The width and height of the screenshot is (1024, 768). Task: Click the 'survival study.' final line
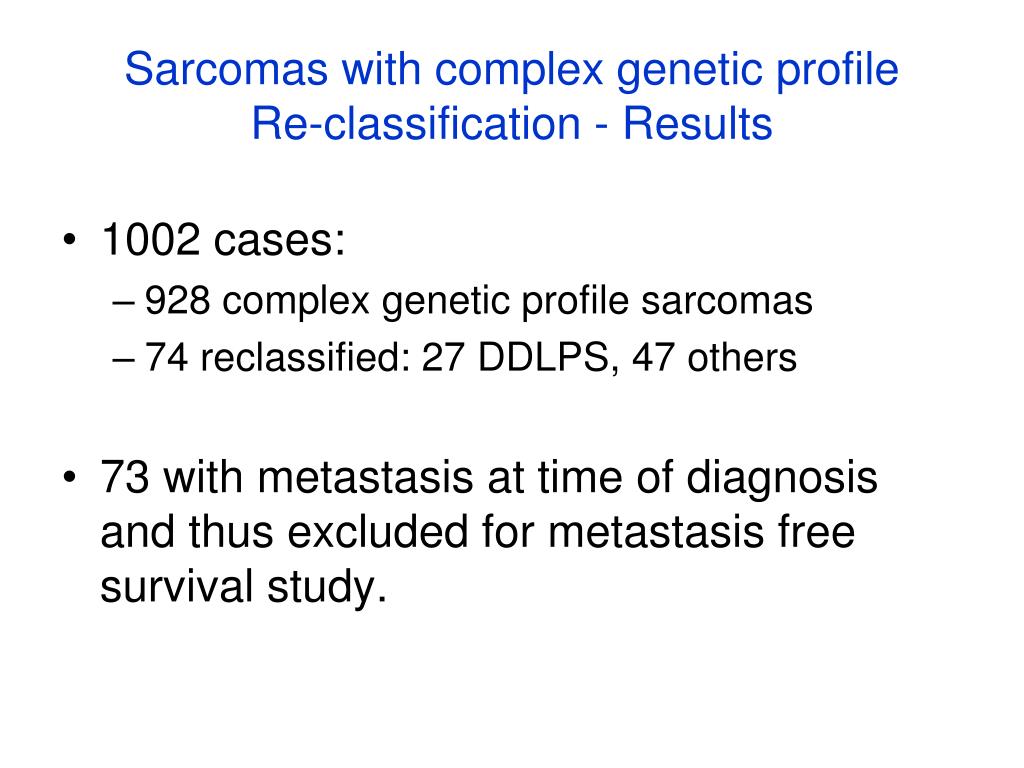click(244, 586)
